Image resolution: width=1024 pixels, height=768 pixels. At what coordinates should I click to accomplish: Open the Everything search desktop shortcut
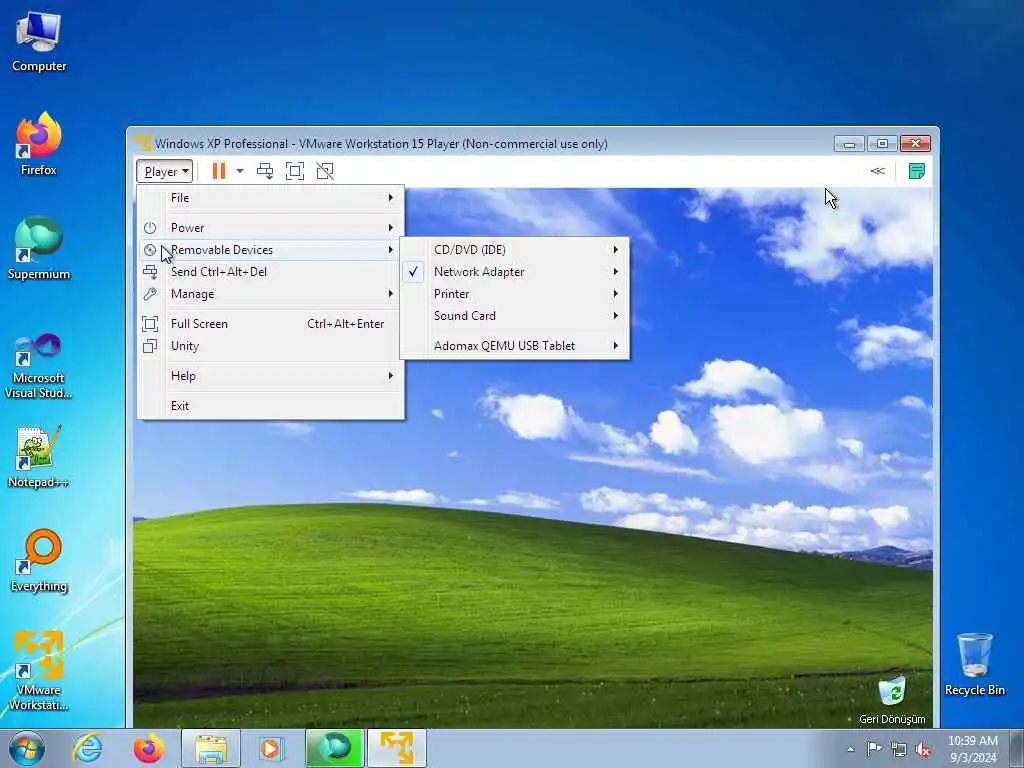tap(39, 560)
